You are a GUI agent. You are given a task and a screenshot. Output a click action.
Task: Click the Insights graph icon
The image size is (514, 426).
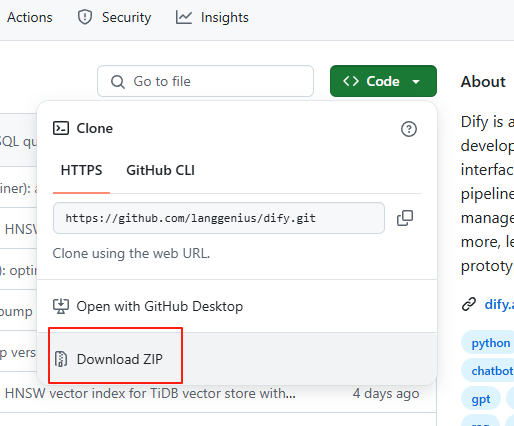pyautogui.click(x=184, y=17)
